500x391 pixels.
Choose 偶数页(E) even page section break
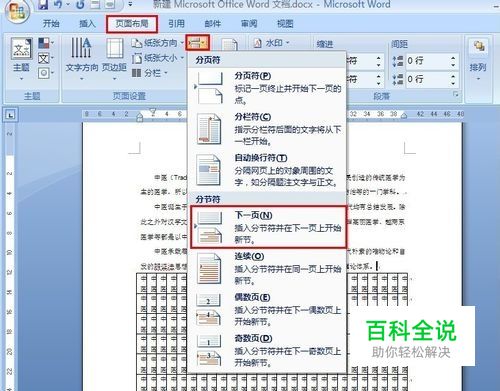click(267, 309)
